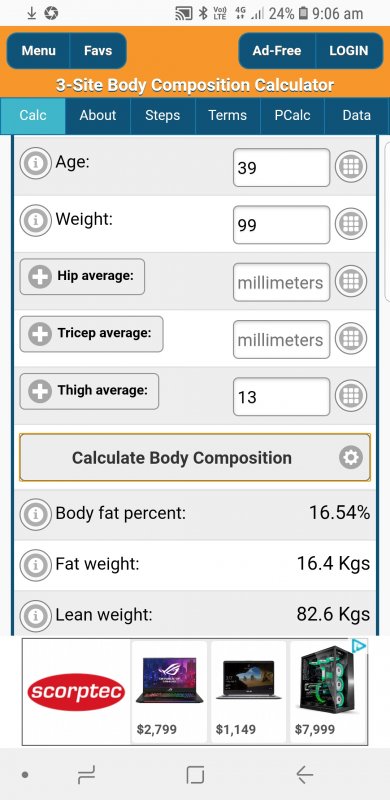Screen dimensions: 390x800
Task: Open keypad icon for Tricep average
Action: (351, 338)
